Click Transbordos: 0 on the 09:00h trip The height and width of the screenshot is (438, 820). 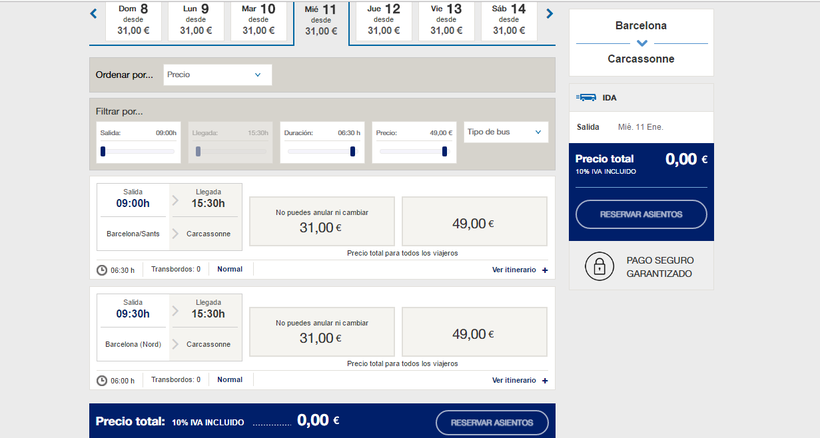[176, 269]
